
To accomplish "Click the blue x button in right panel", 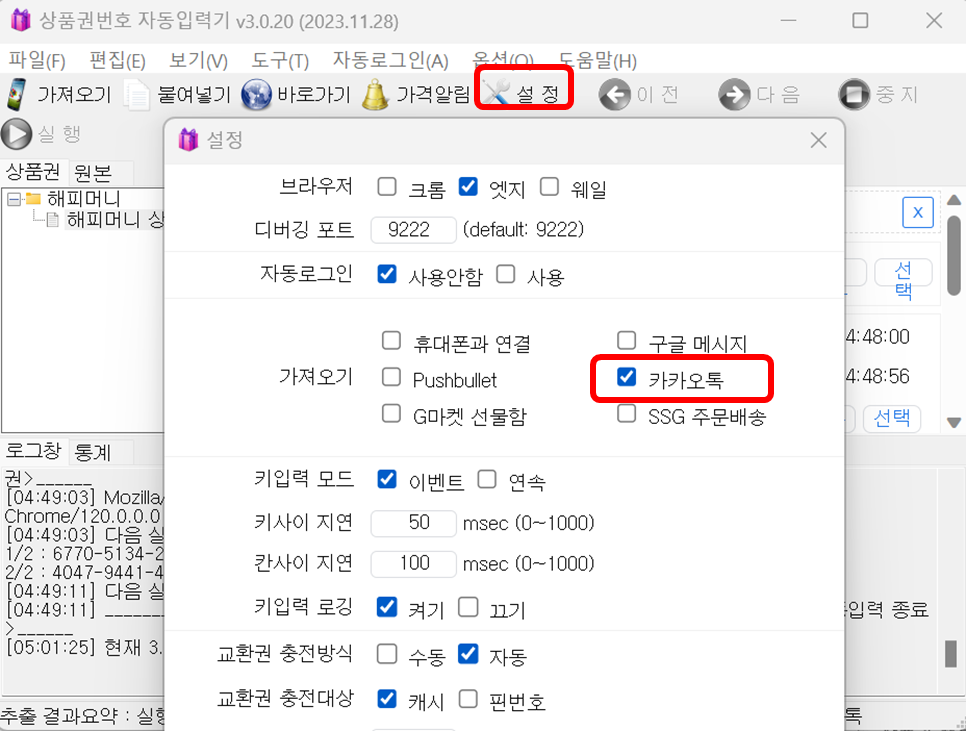I will coord(917,212).
